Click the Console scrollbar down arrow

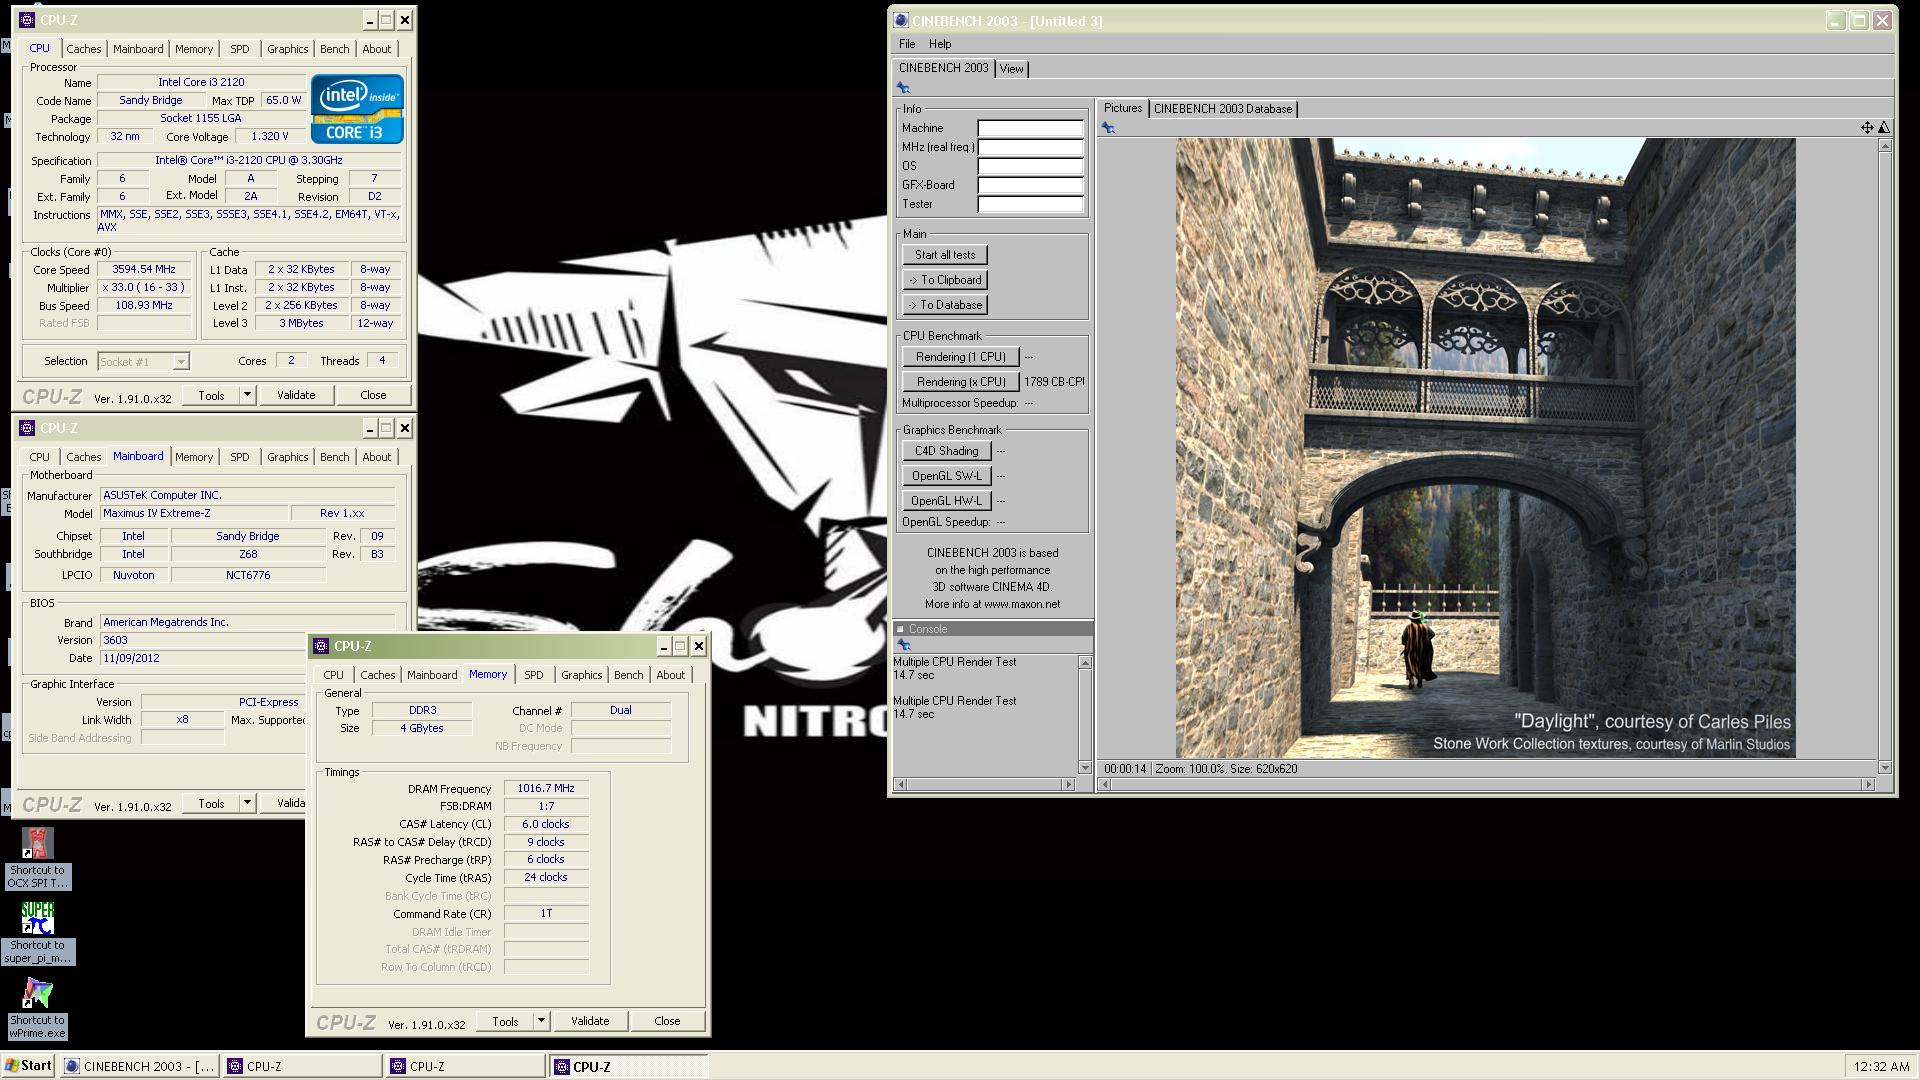coord(1085,767)
